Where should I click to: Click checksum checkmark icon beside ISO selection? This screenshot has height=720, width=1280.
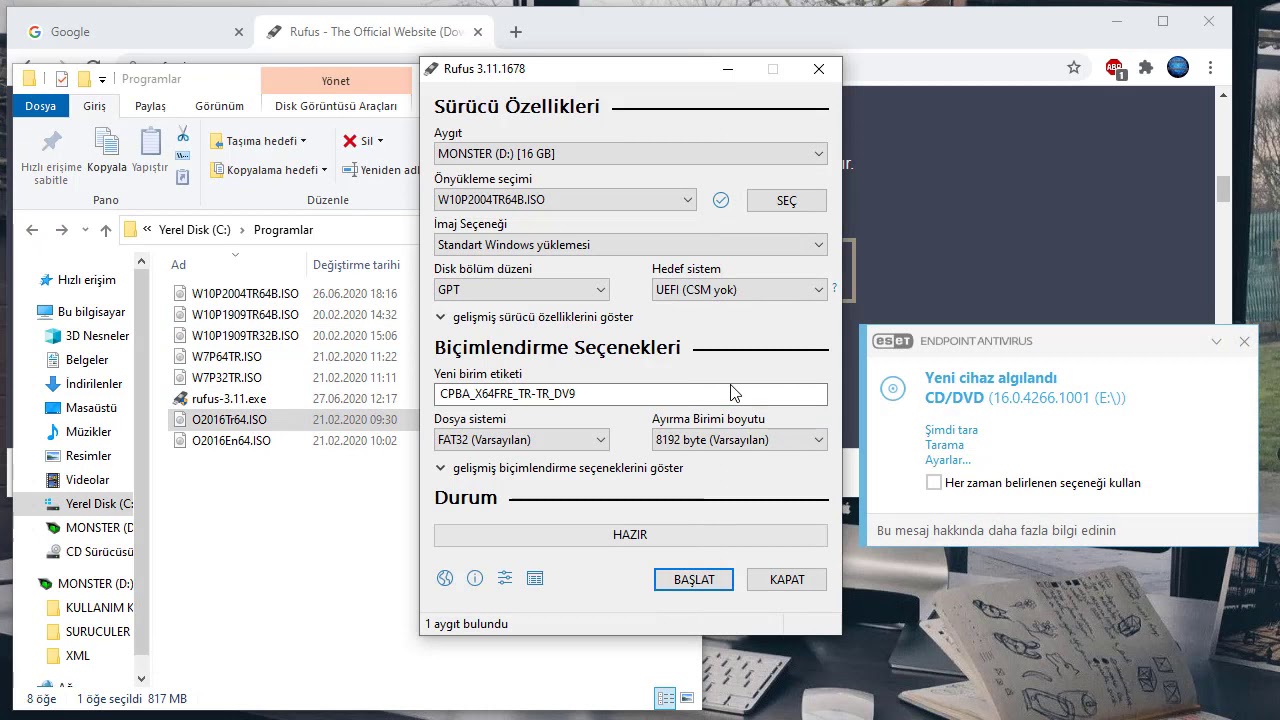pyautogui.click(x=721, y=200)
